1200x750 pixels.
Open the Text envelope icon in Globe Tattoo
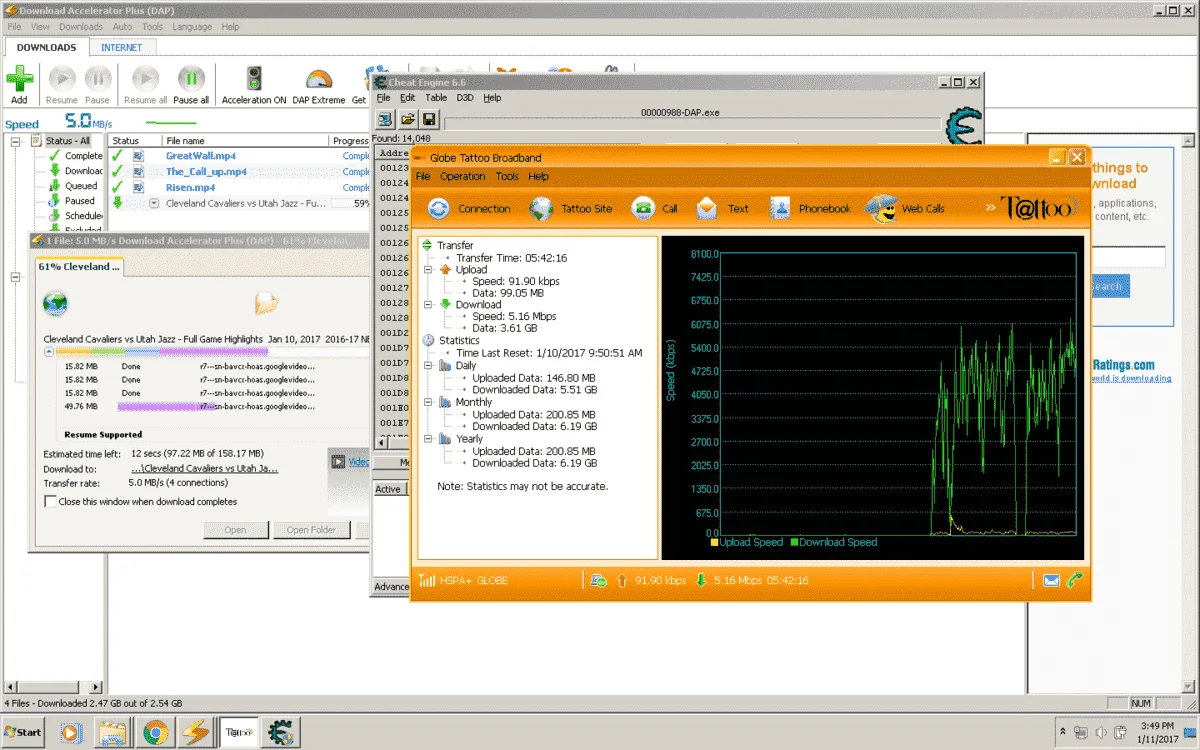[707, 209]
